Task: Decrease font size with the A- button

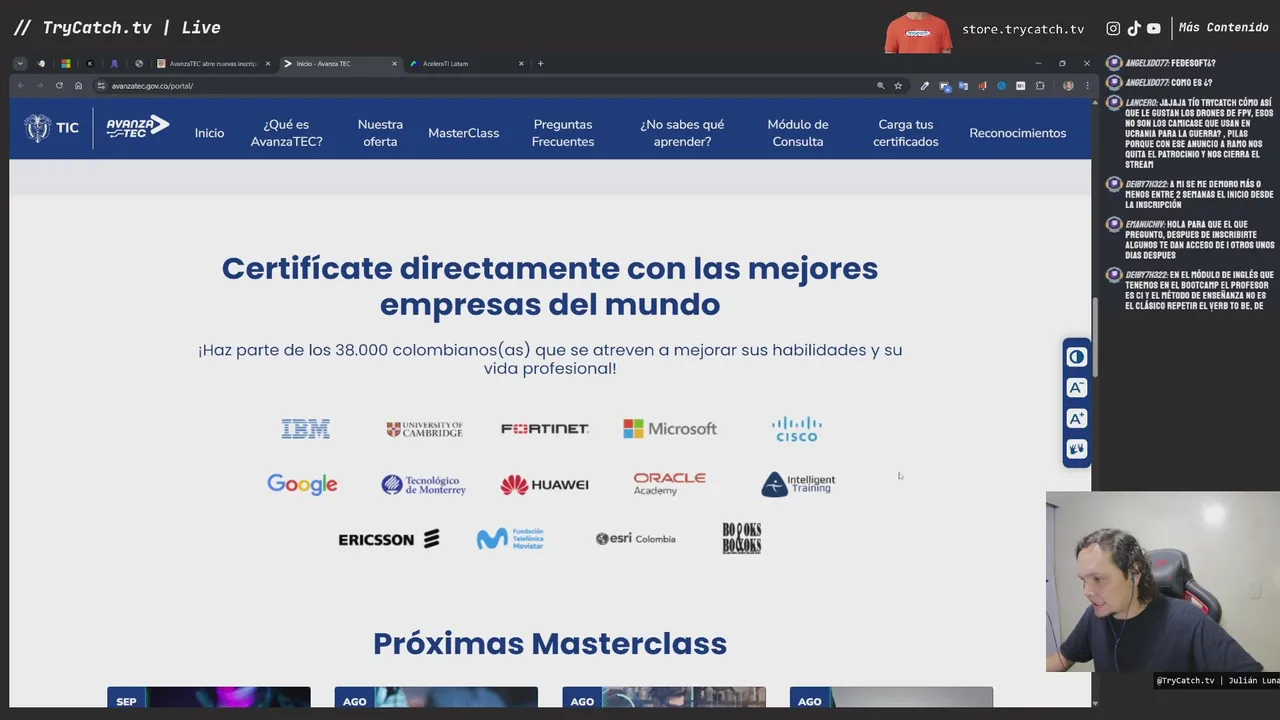Action: point(1076,388)
